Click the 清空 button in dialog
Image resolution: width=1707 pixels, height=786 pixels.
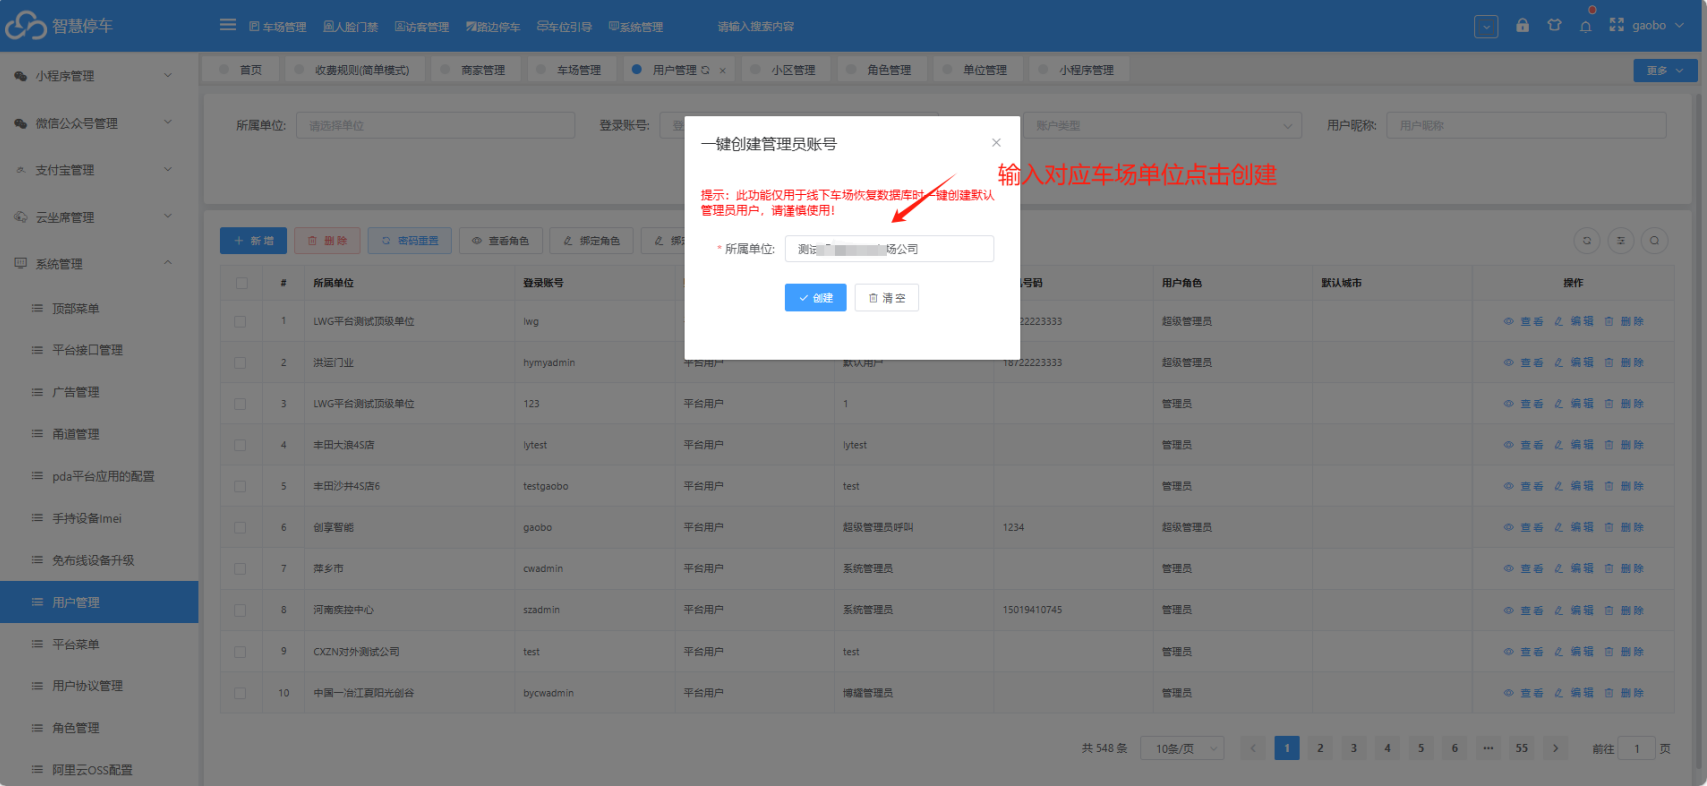click(x=887, y=298)
